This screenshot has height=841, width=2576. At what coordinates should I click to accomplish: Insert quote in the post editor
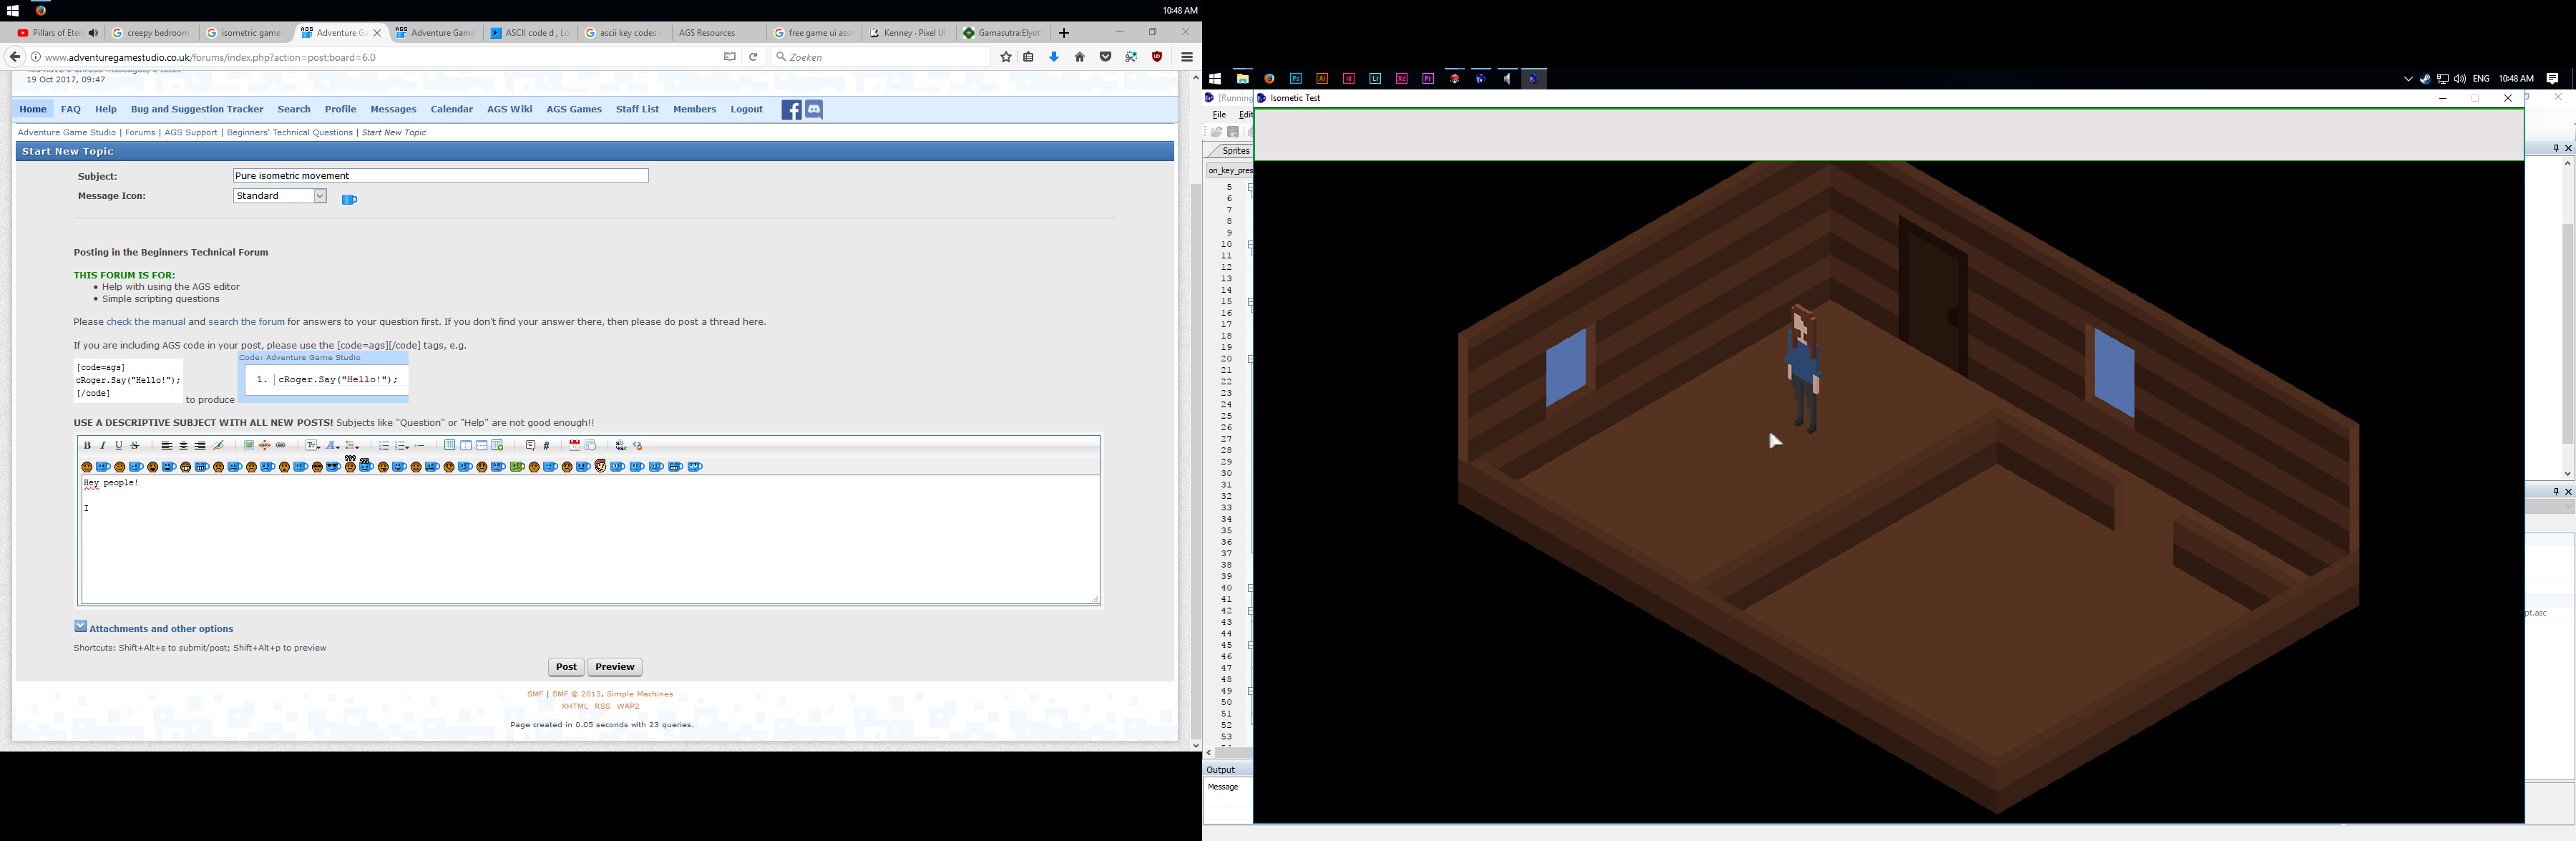531,445
